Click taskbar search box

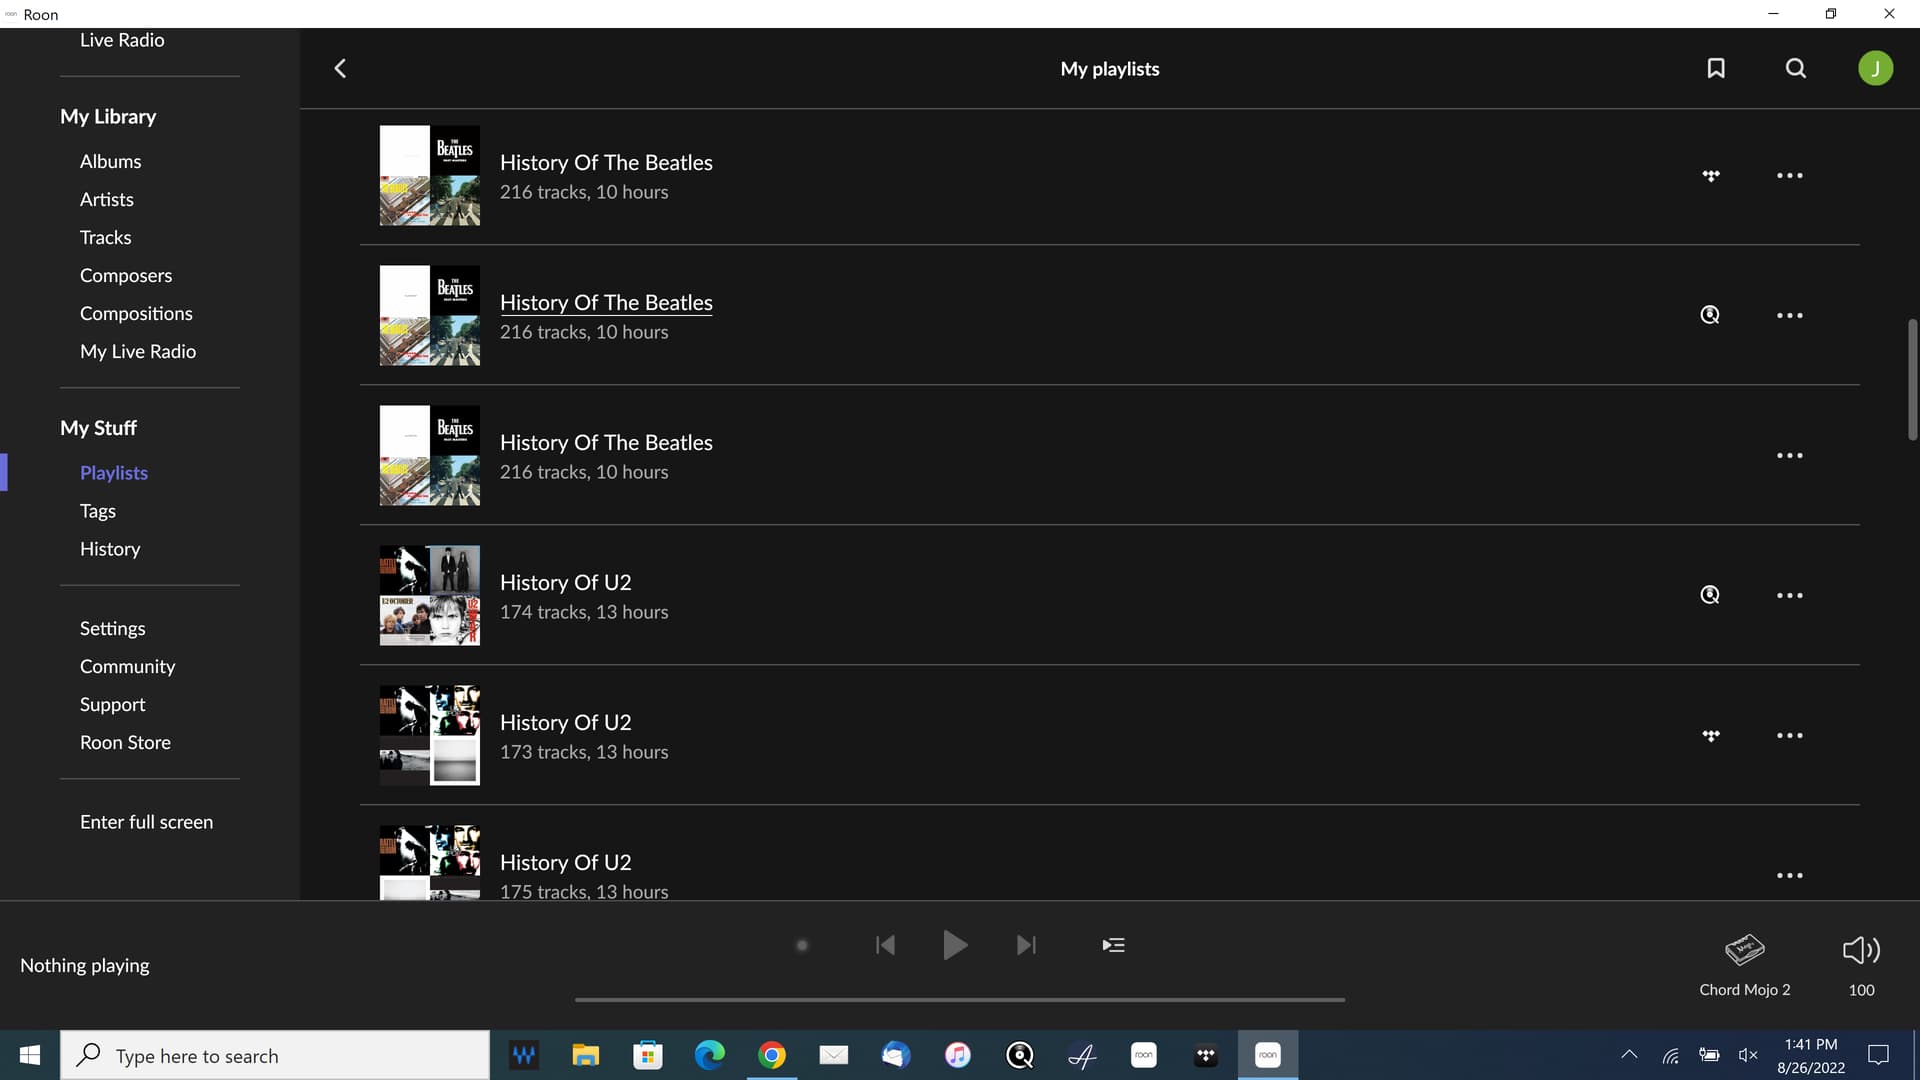[x=275, y=1055]
